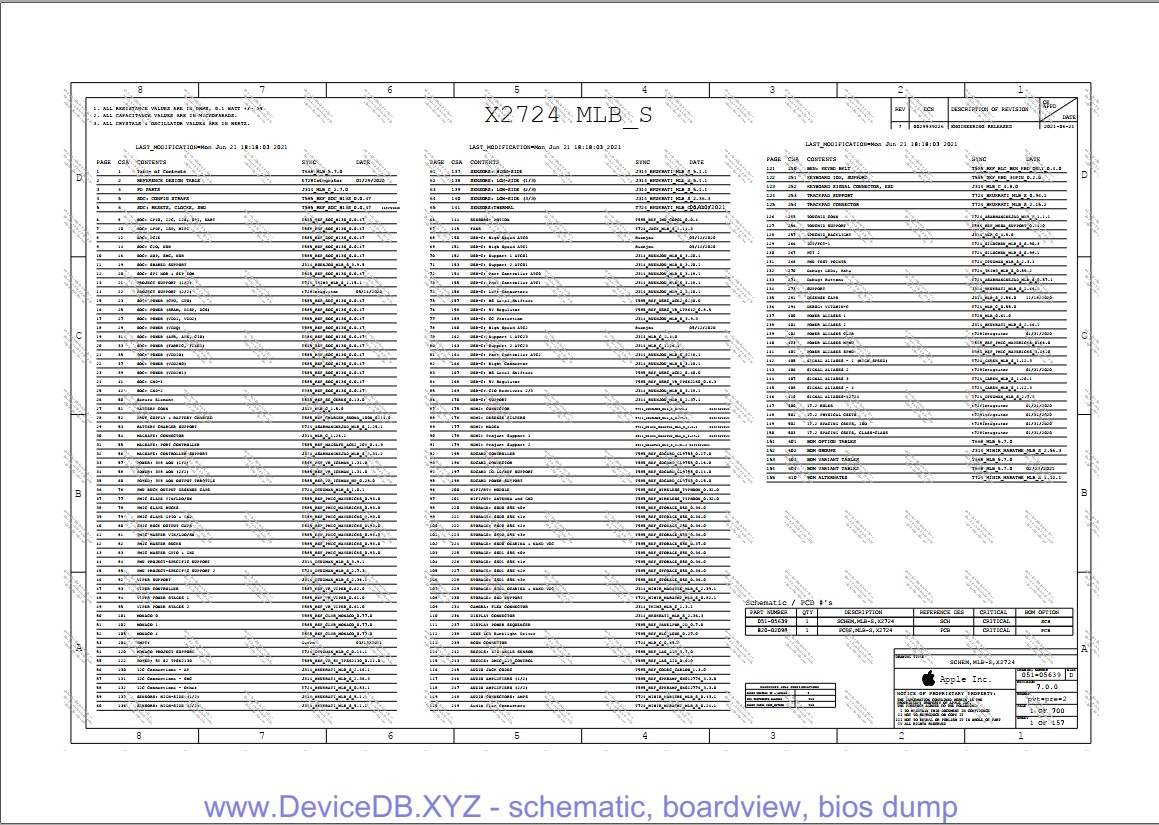Click the Apple logo in title block
Image resolution: width=1159 pixels, height=825 pixels.
tap(926, 678)
